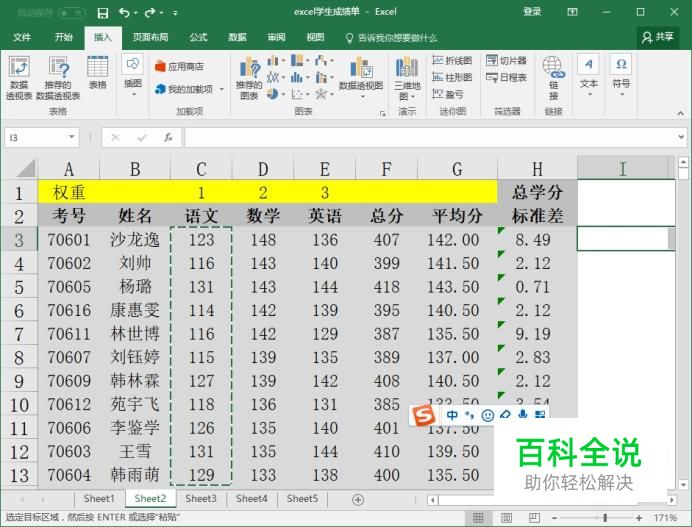Select row 5 header
Screen dimensions: 692x527
19,287
